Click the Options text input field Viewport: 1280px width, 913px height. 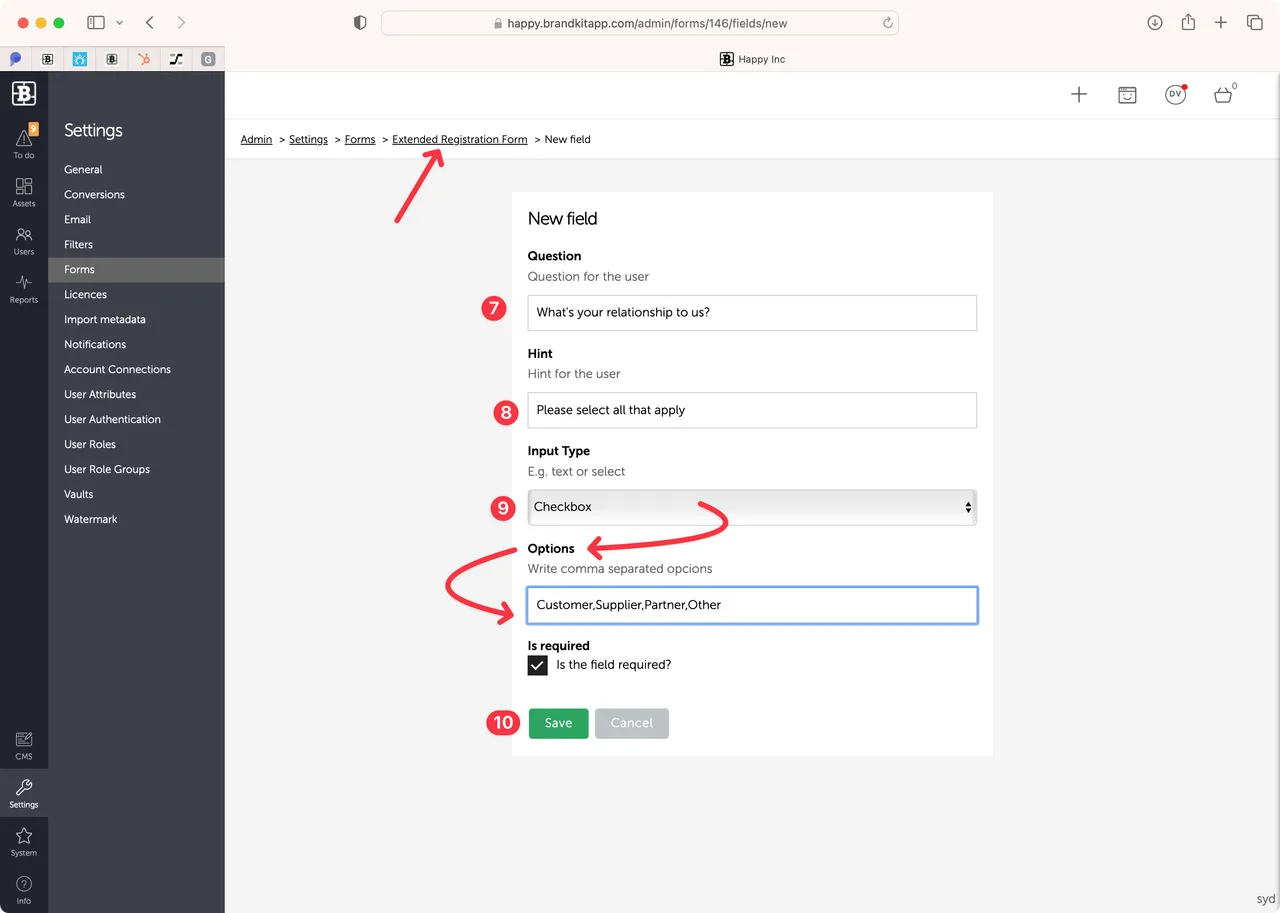(751, 605)
